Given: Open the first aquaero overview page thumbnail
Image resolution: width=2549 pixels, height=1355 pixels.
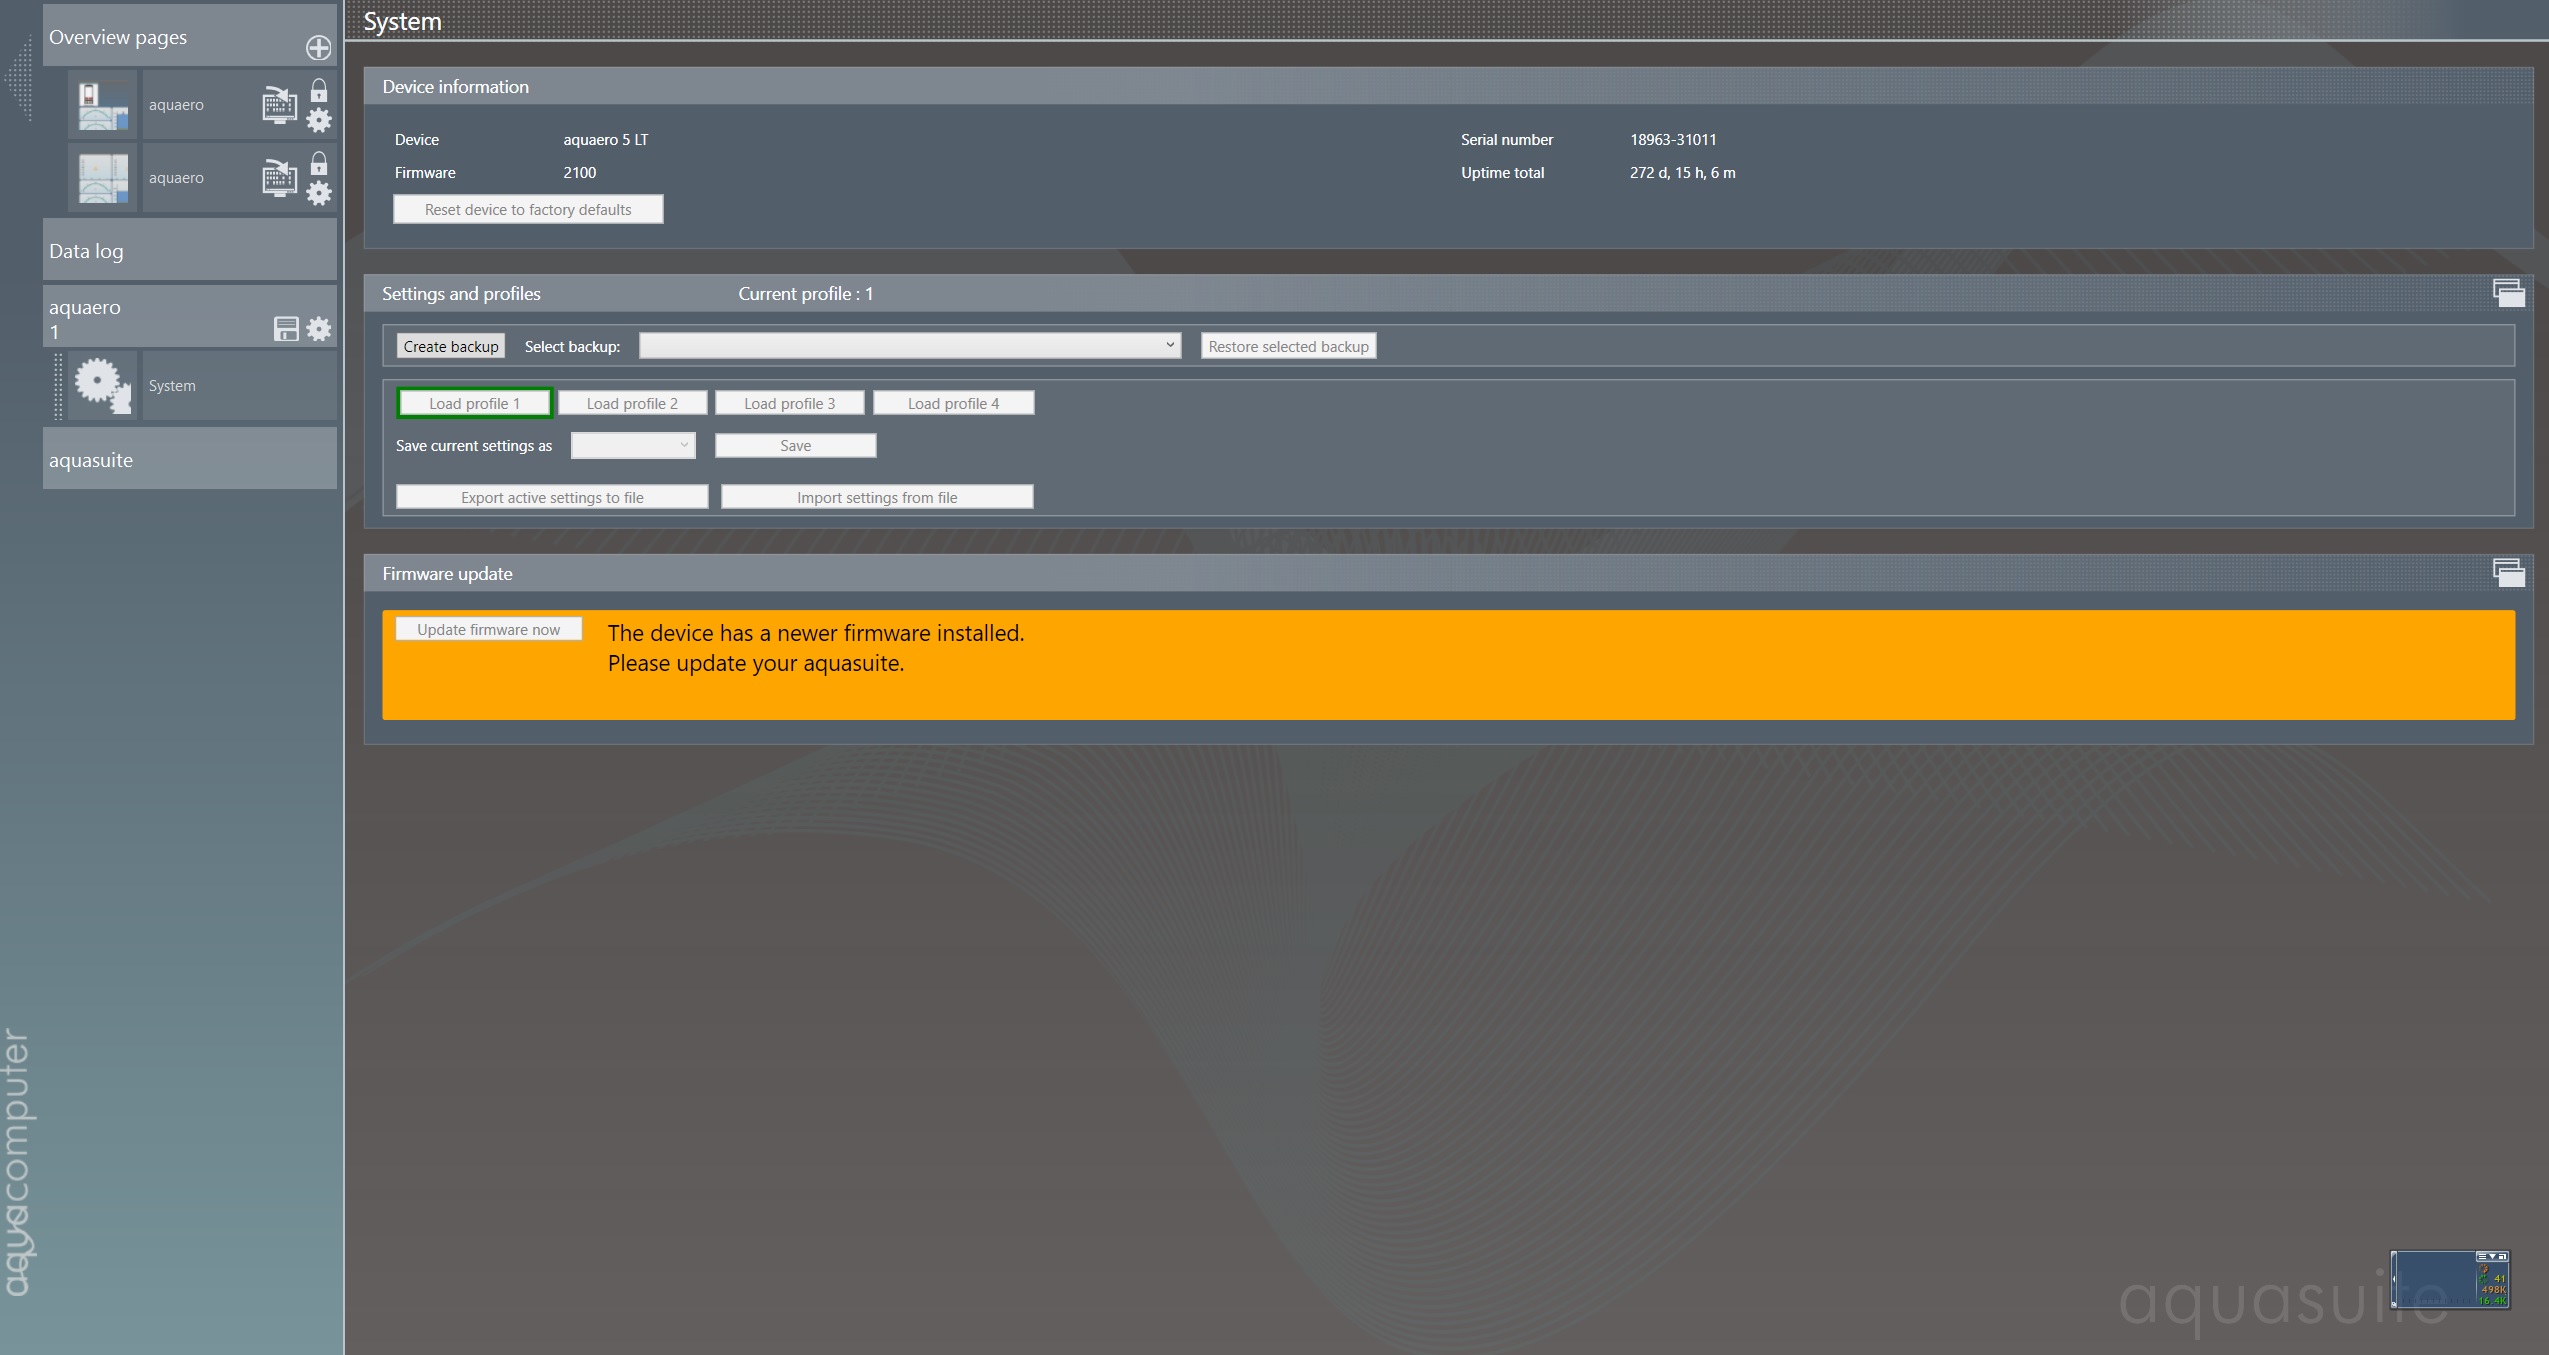Looking at the screenshot, I should pyautogui.click(x=103, y=105).
